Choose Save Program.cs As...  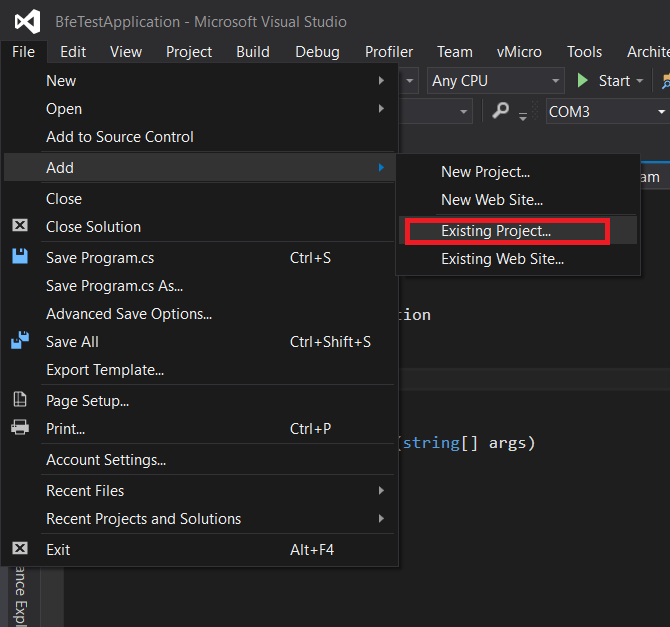point(199,286)
